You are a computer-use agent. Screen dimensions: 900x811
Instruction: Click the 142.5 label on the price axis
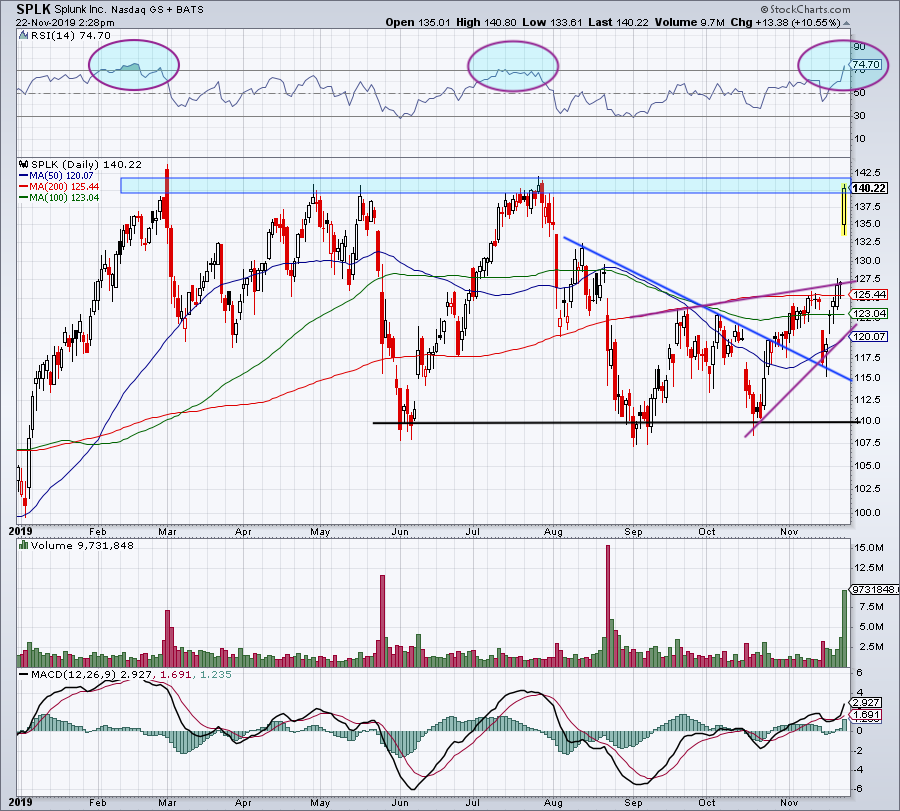point(867,173)
